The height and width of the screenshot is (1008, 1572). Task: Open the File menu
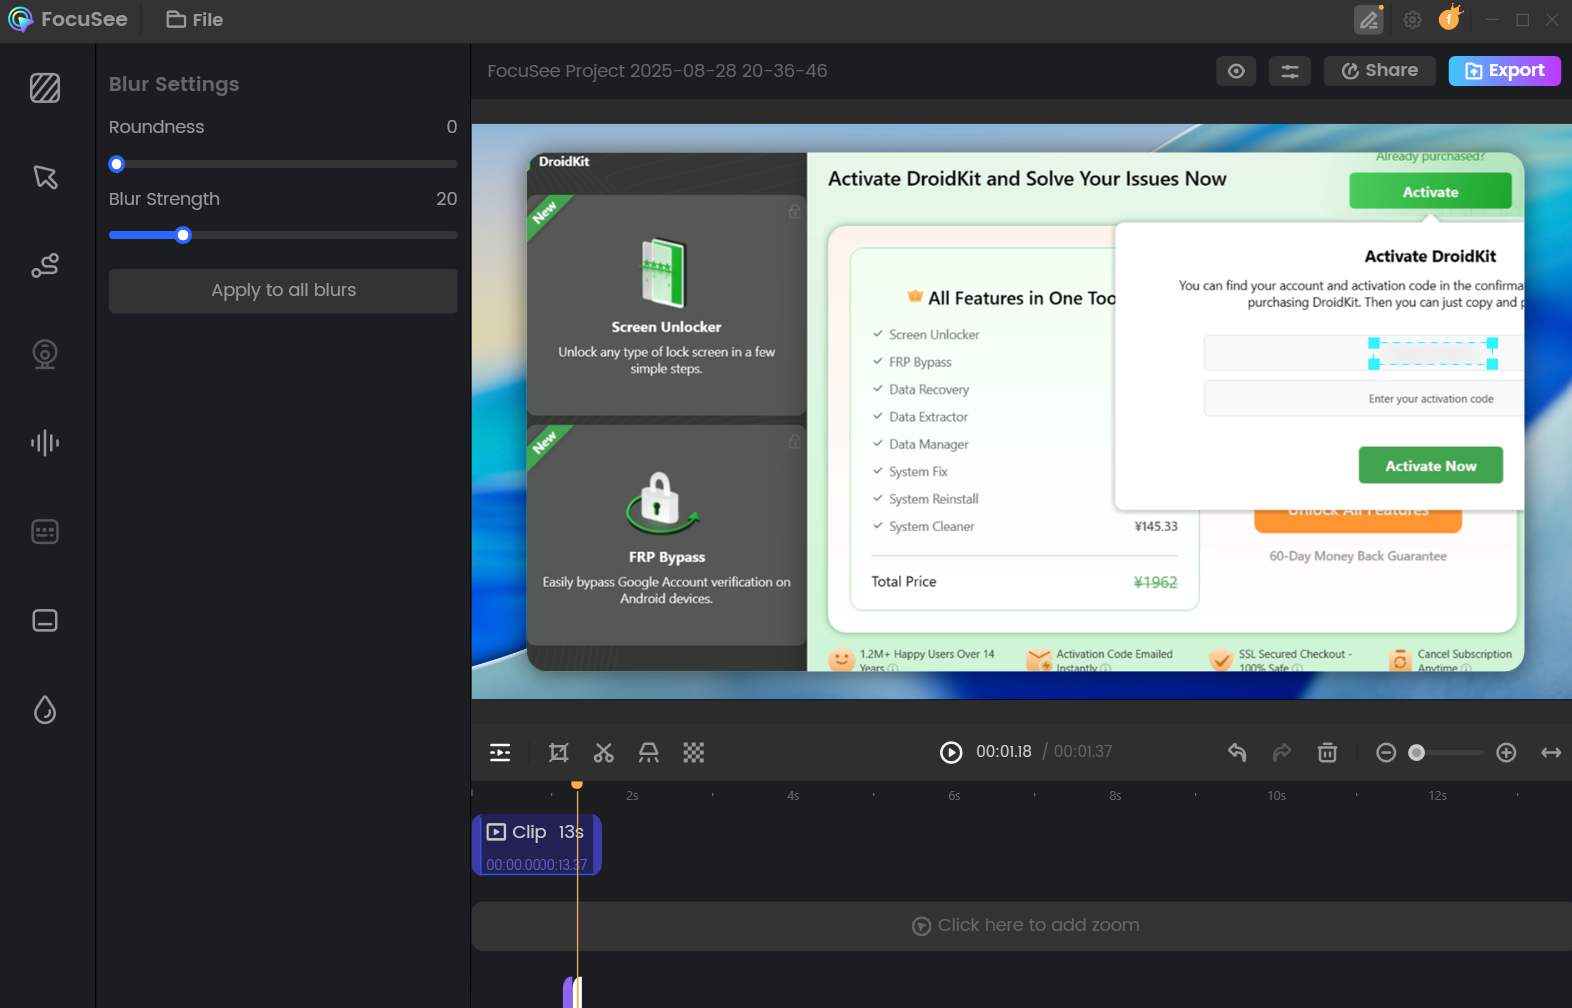tap(195, 19)
